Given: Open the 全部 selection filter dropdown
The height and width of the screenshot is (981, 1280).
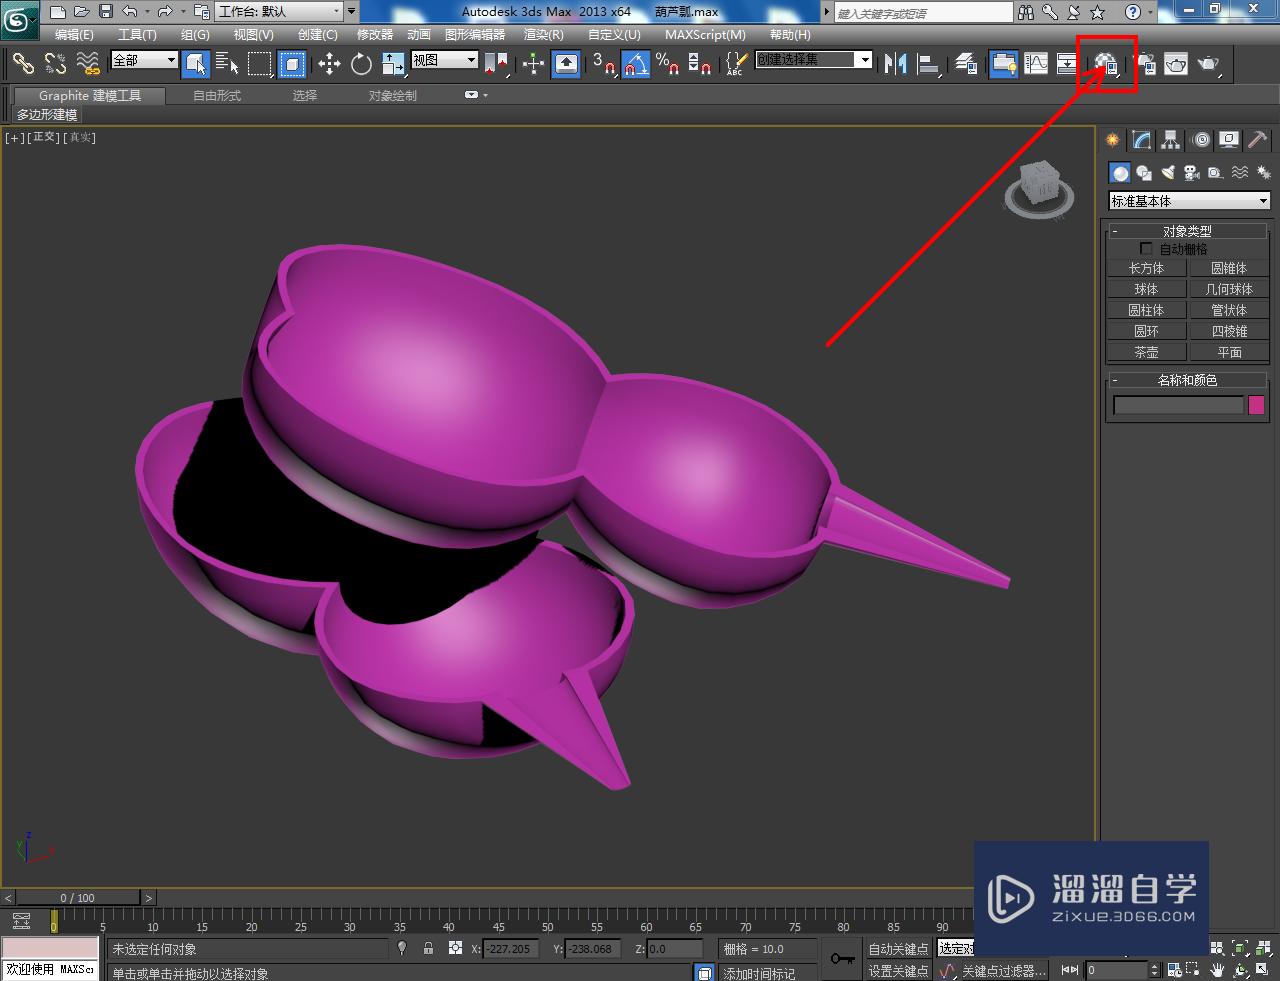Looking at the screenshot, I should (x=144, y=60).
